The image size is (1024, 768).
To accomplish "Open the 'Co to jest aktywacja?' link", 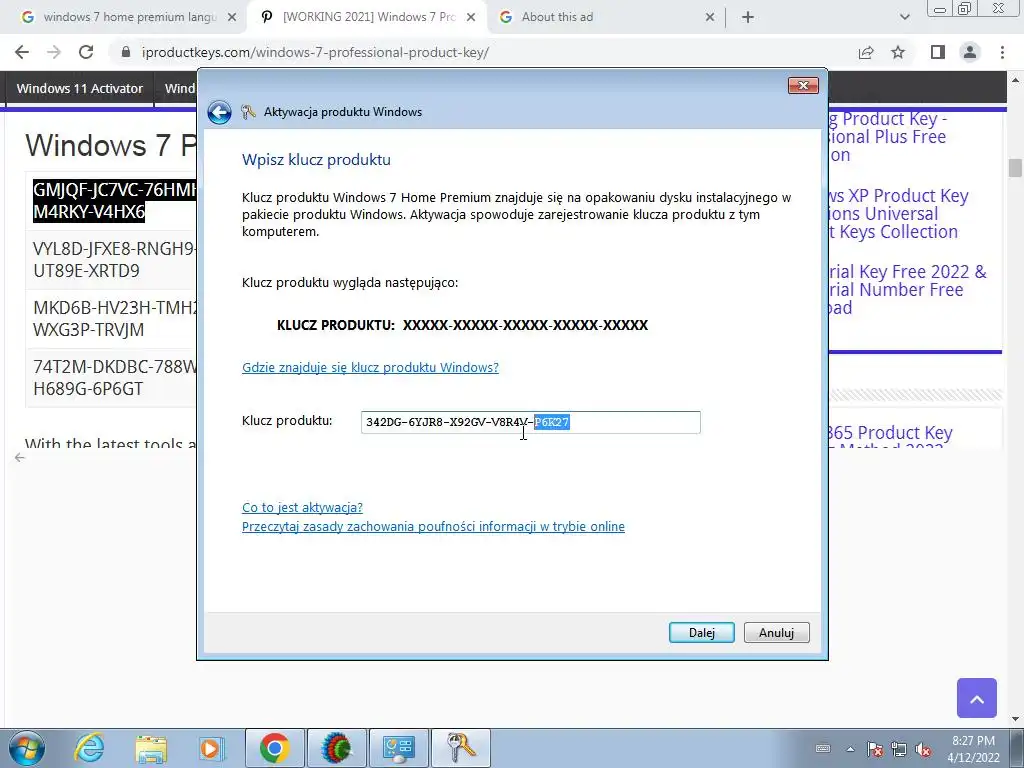I will point(302,507).
